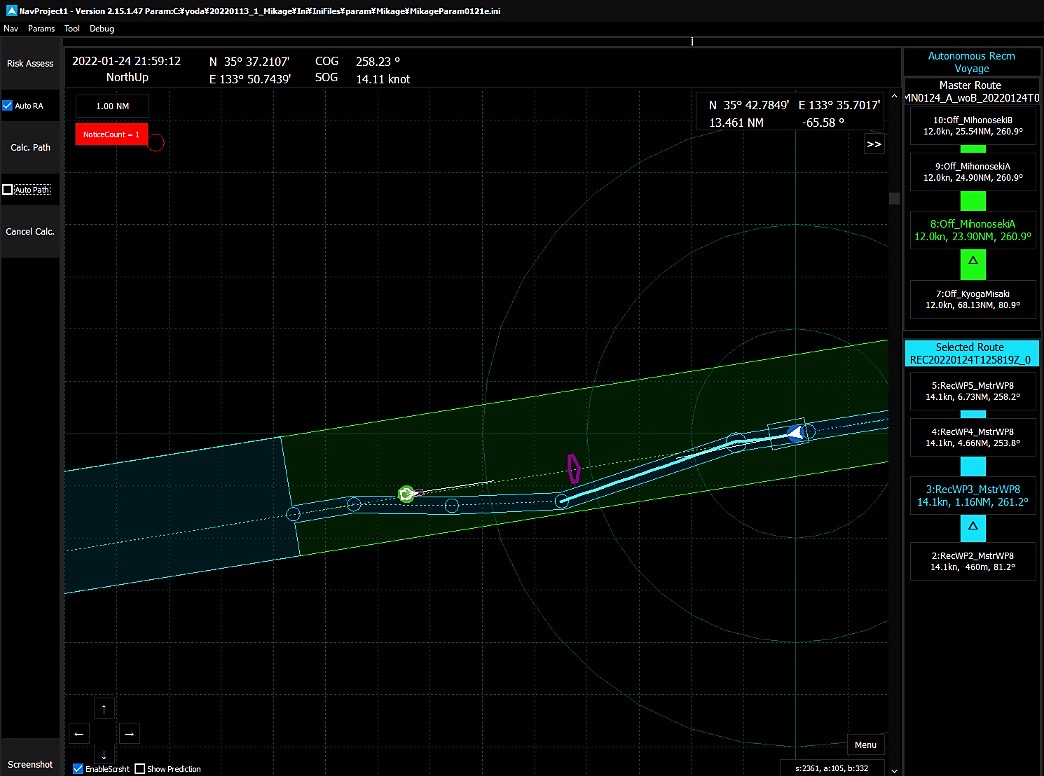Click the cyan leg bar between waypoints 4 and 3
Image resolution: width=1044 pixels, height=776 pixels.
(x=973, y=466)
